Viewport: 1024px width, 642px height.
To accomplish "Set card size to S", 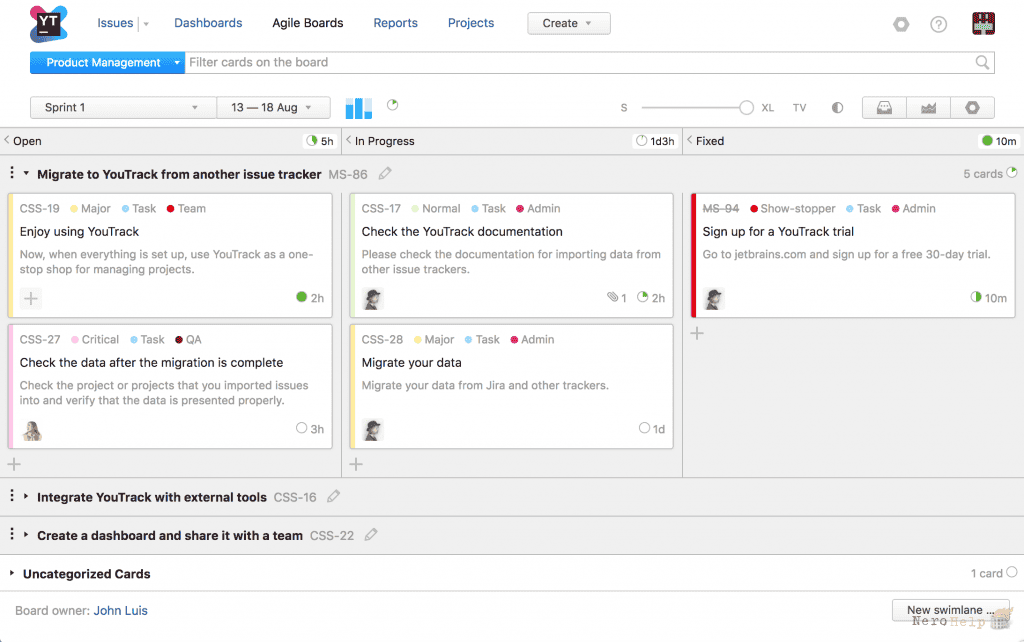I will 624,108.
